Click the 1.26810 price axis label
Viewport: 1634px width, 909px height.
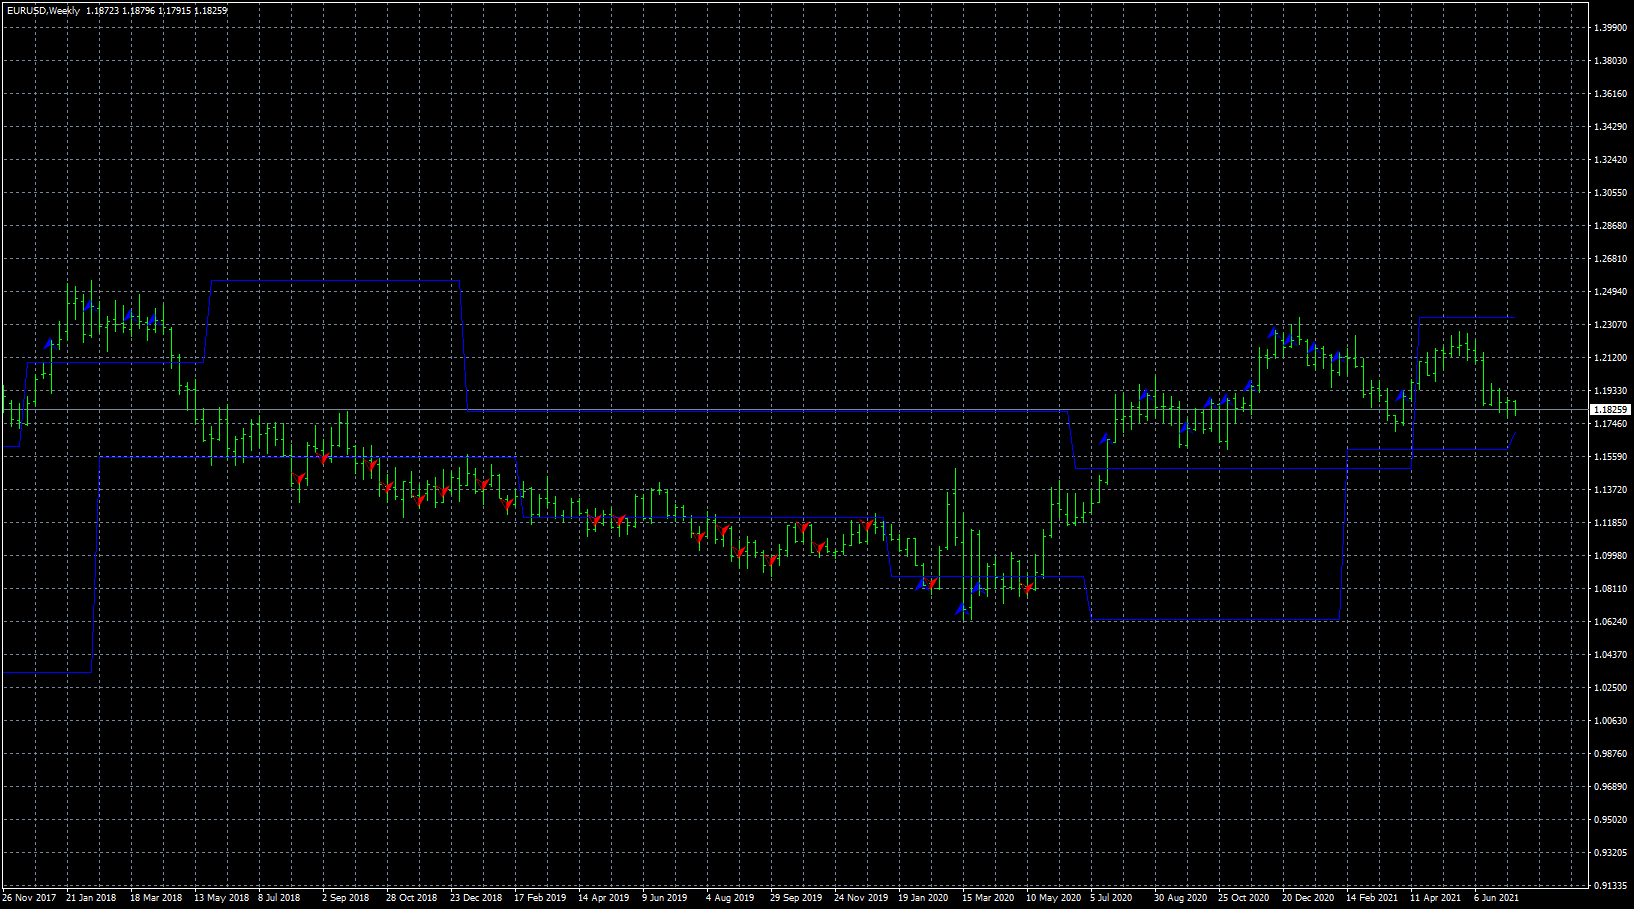point(1610,259)
